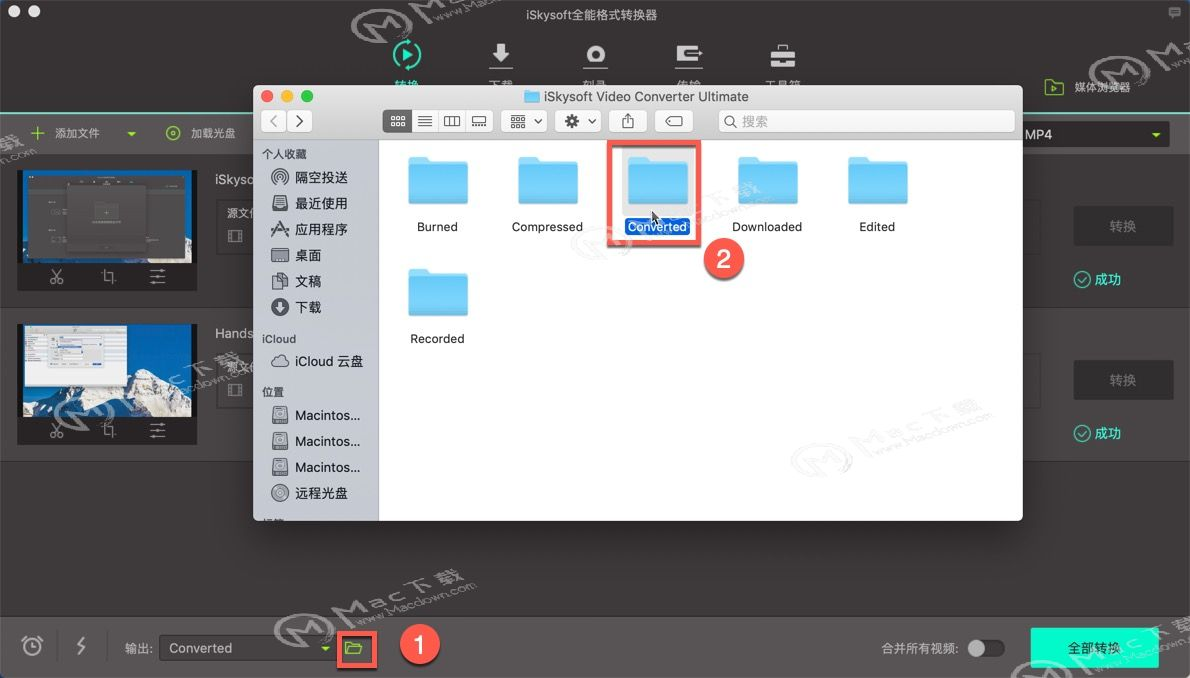Open the gear action menu

[x=579, y=121]
